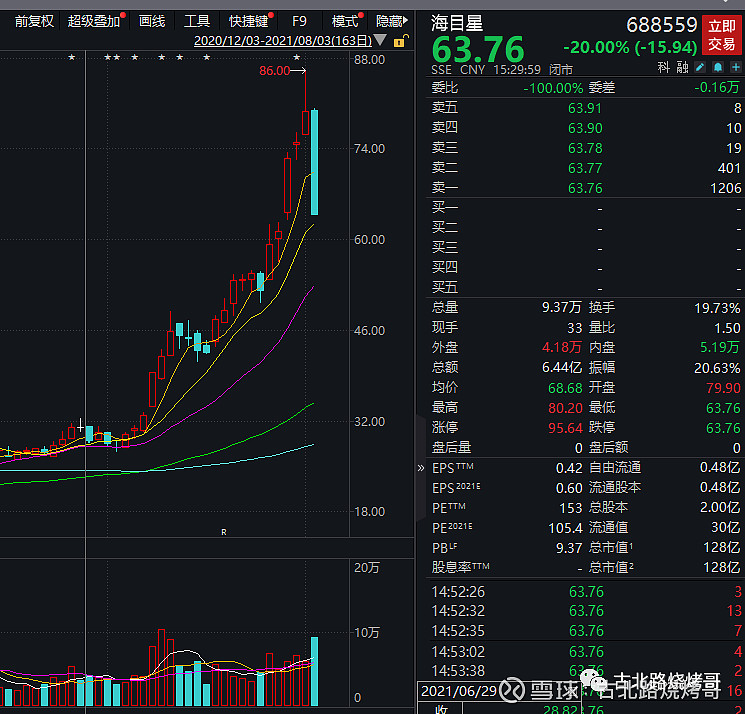The width and height of the screenshot is (745, 714).
Task: Click the 总额 value 6.44亿
Action: (x=562, y=368)
